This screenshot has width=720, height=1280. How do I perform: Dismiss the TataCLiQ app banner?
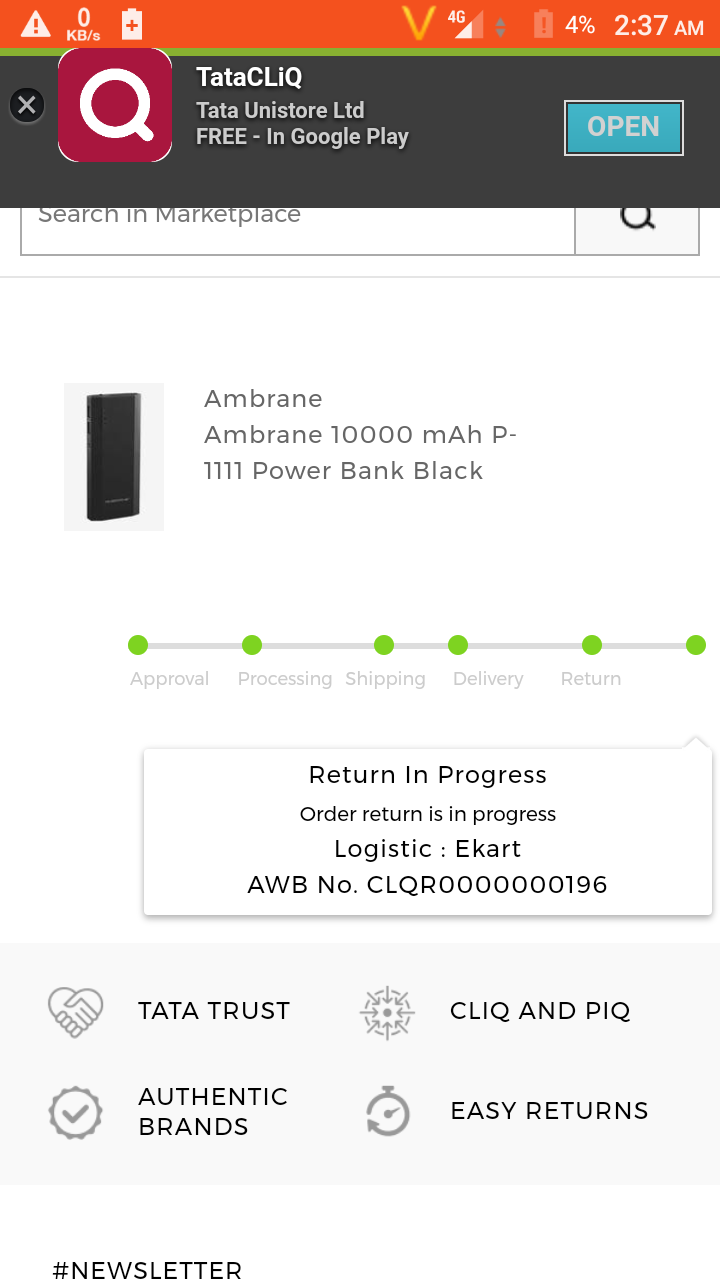pos(27,105)
